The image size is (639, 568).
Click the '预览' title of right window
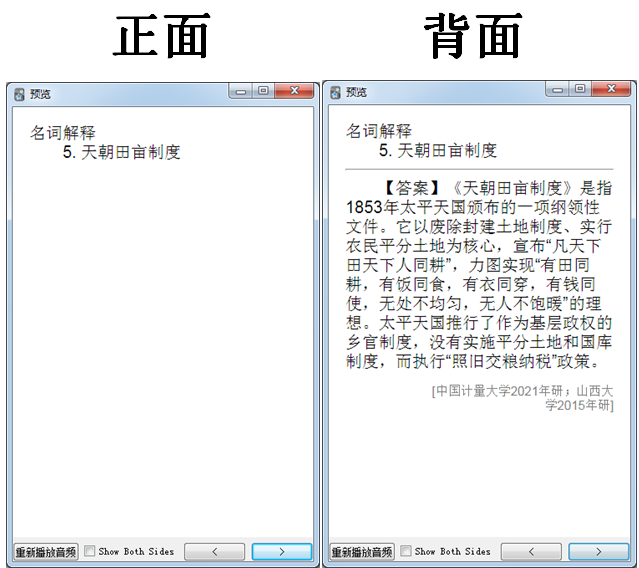pyautogui.click(x=356, y=92)
